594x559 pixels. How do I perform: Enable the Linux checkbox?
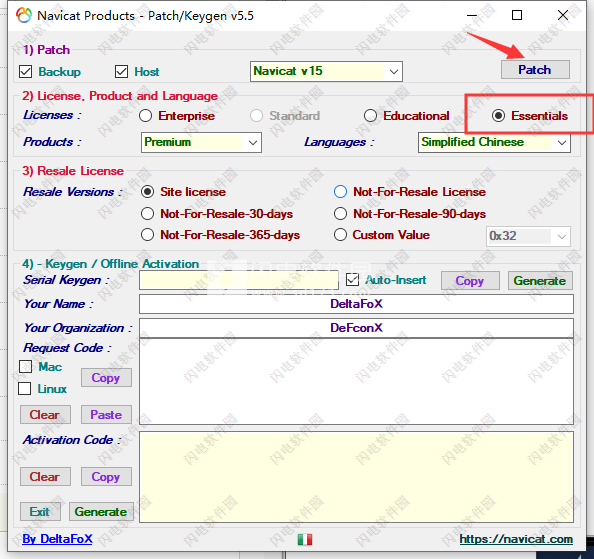click(x=25, y=388)
